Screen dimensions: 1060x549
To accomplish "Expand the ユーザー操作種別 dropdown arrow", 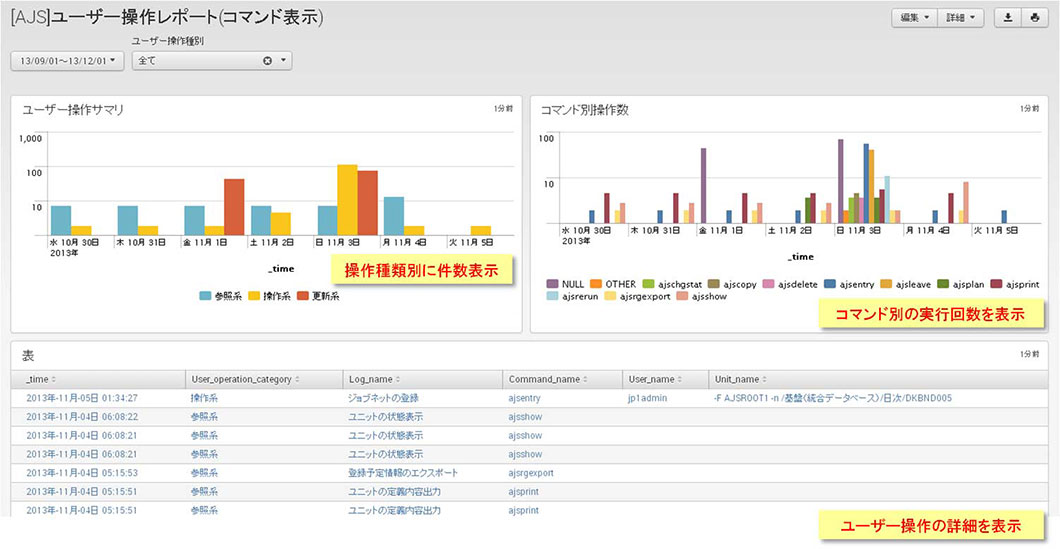I will point(284,61).
